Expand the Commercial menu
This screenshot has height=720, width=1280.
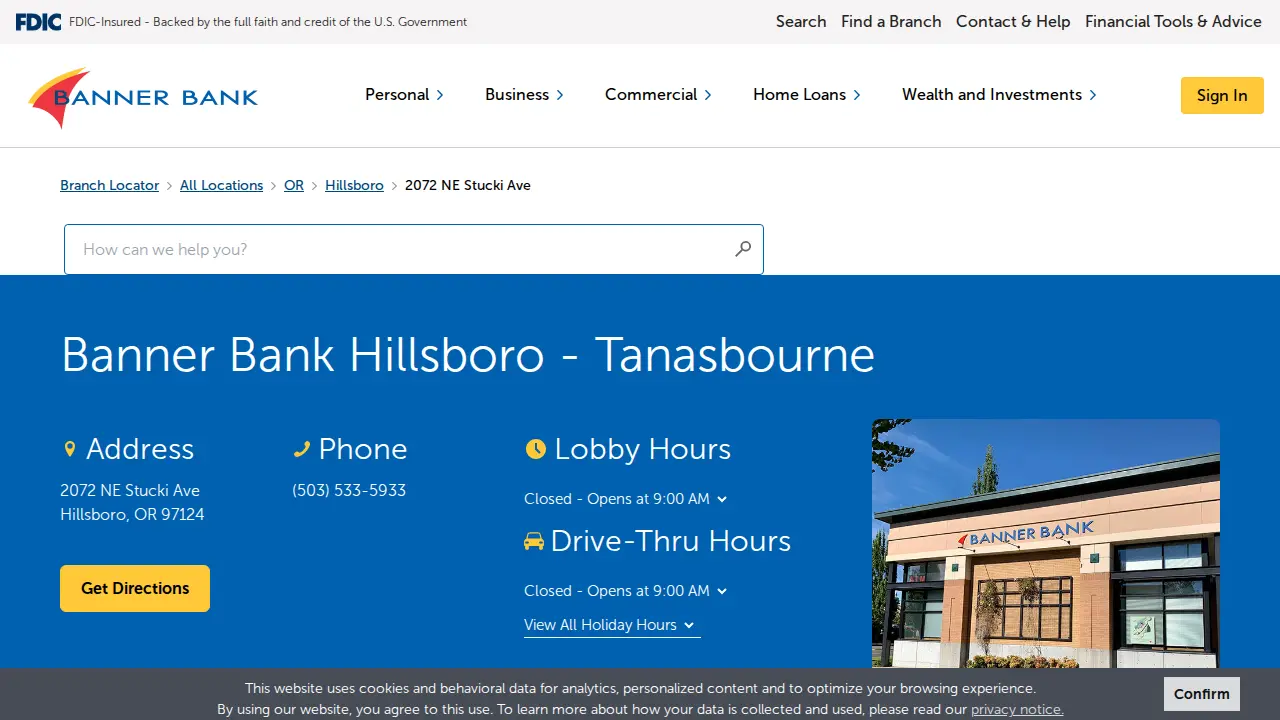(659, 94)
